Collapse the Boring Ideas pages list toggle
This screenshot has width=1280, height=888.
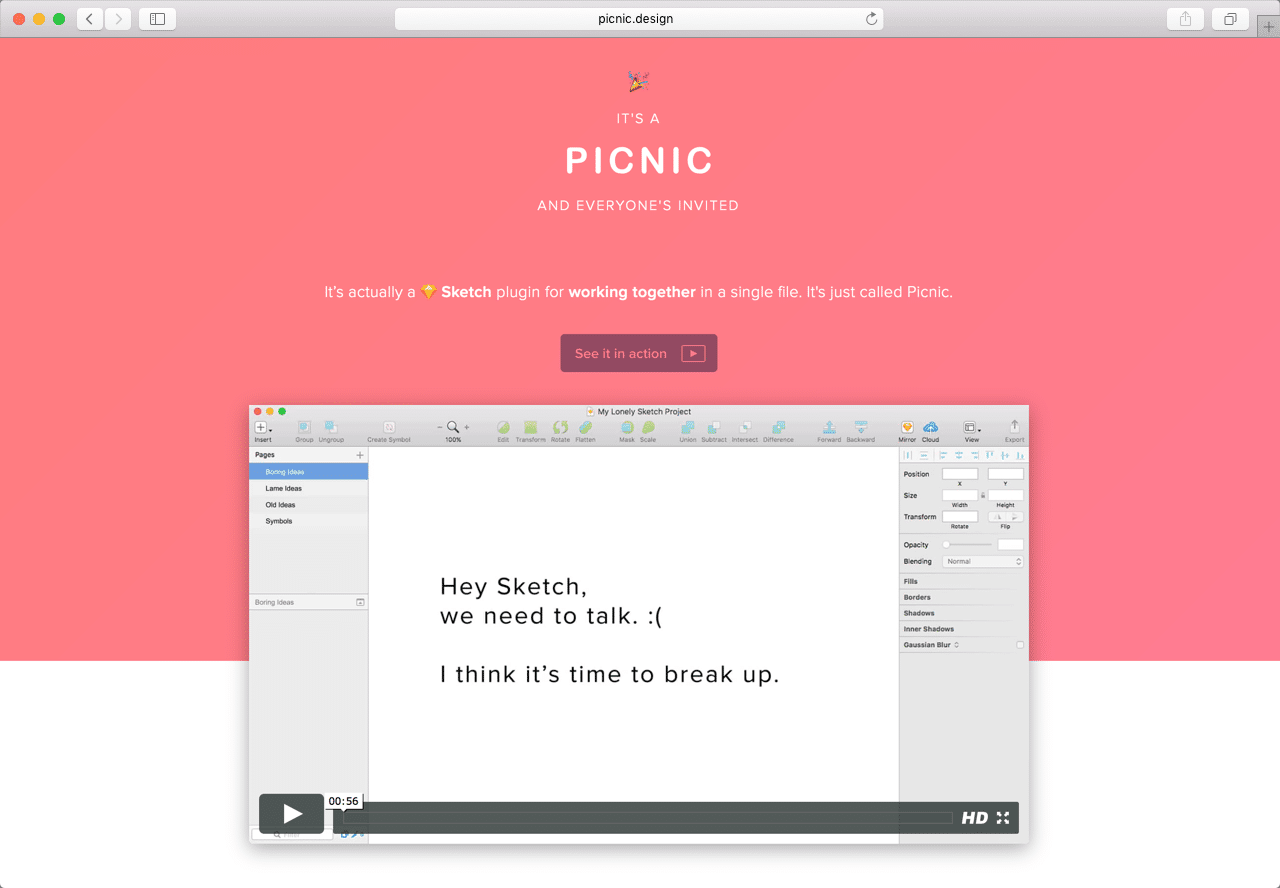[360, 603]
